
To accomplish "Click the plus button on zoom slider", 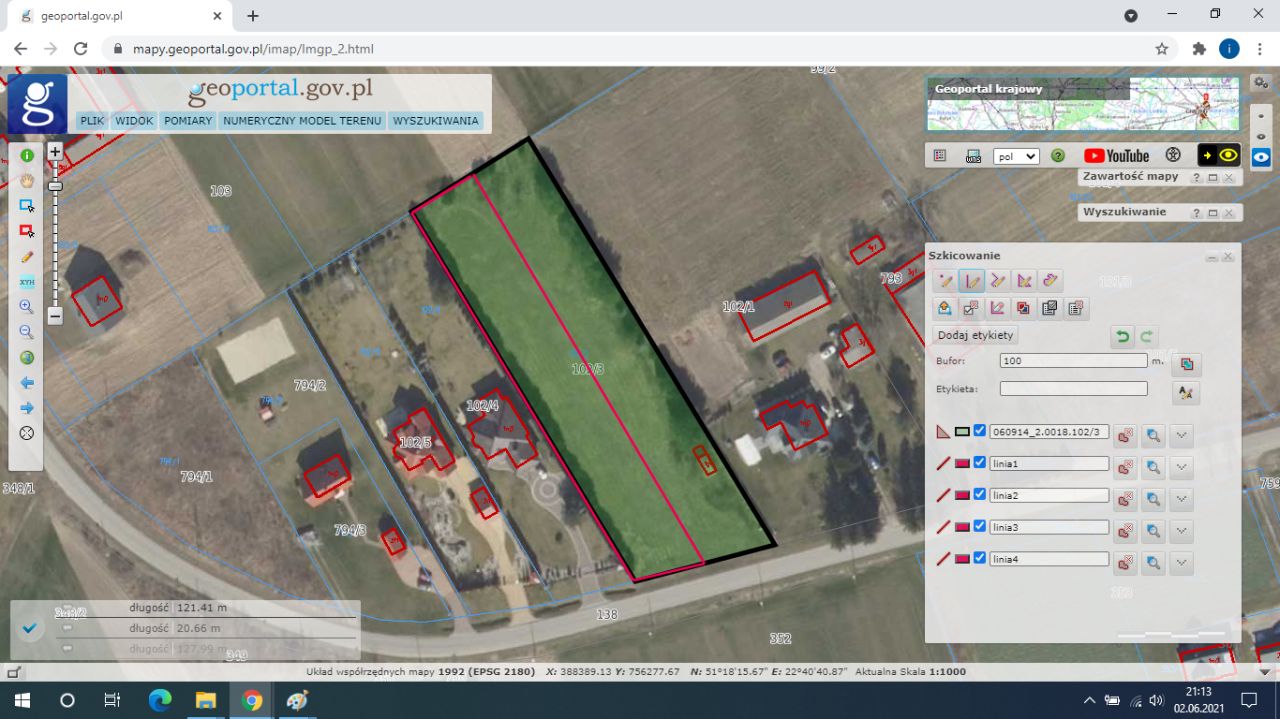I will [x=55, y=152].
